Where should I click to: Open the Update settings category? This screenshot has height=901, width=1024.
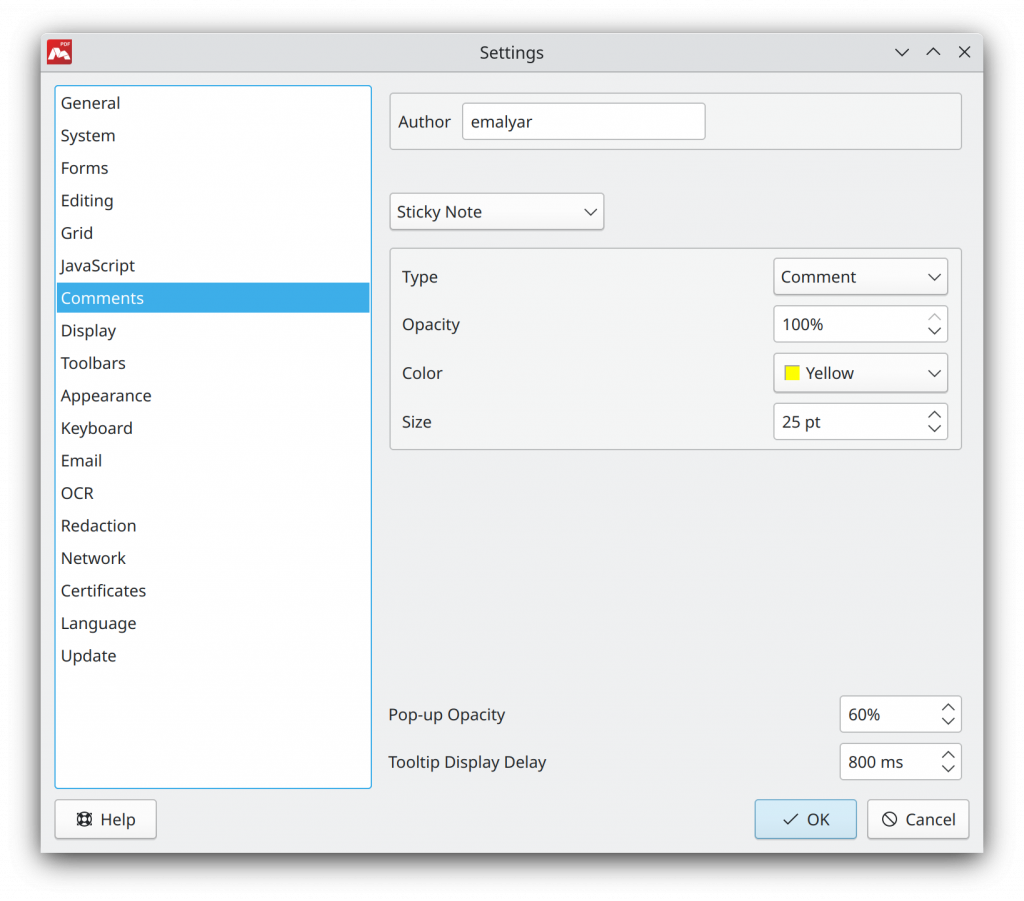(x=88, y=655)
